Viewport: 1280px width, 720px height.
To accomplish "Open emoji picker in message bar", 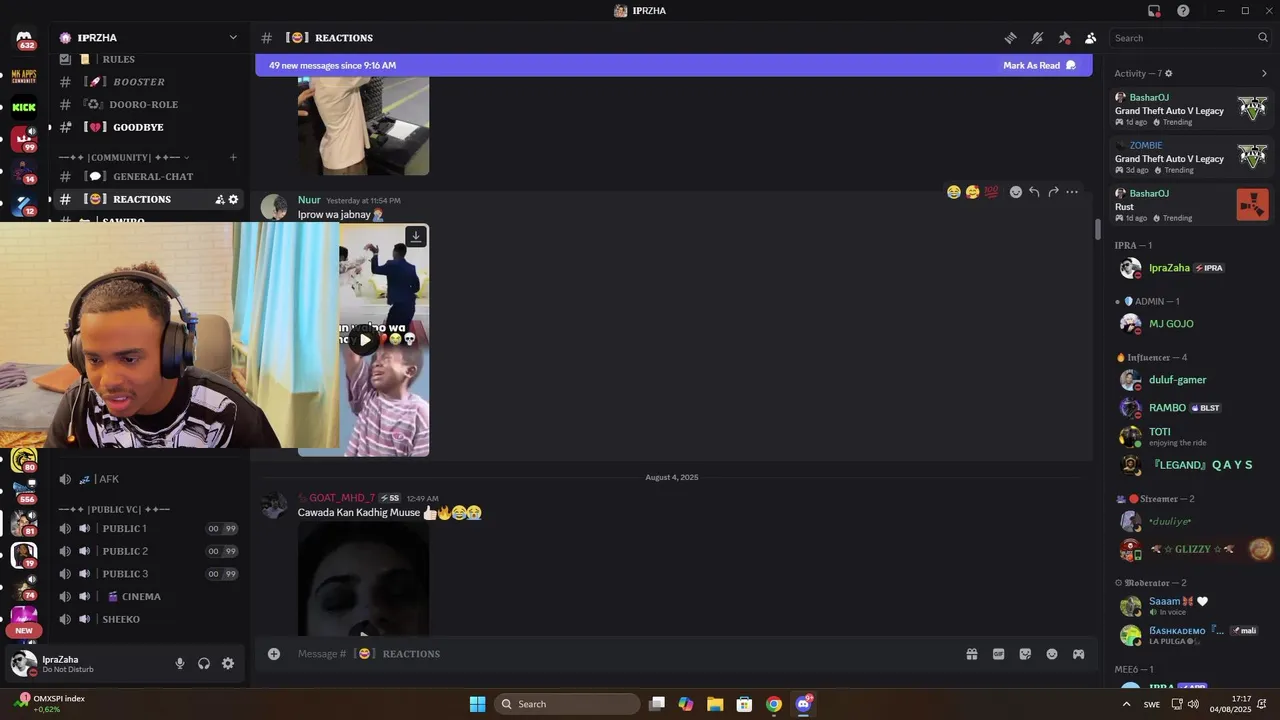I will 1052,654.
